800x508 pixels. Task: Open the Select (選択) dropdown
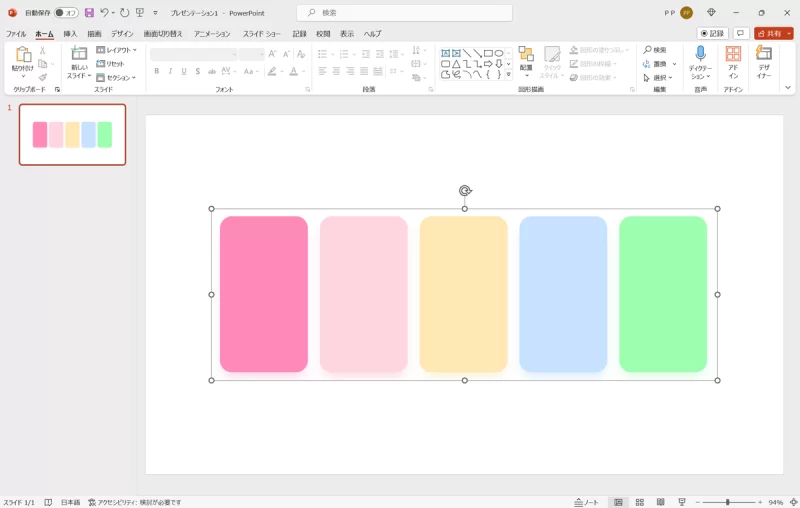point(658,78)
